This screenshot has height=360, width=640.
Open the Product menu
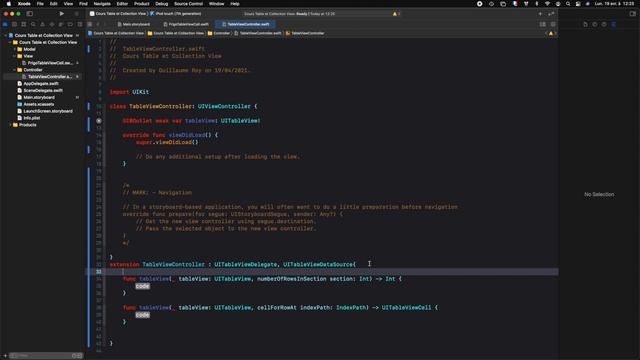(142, 4)
